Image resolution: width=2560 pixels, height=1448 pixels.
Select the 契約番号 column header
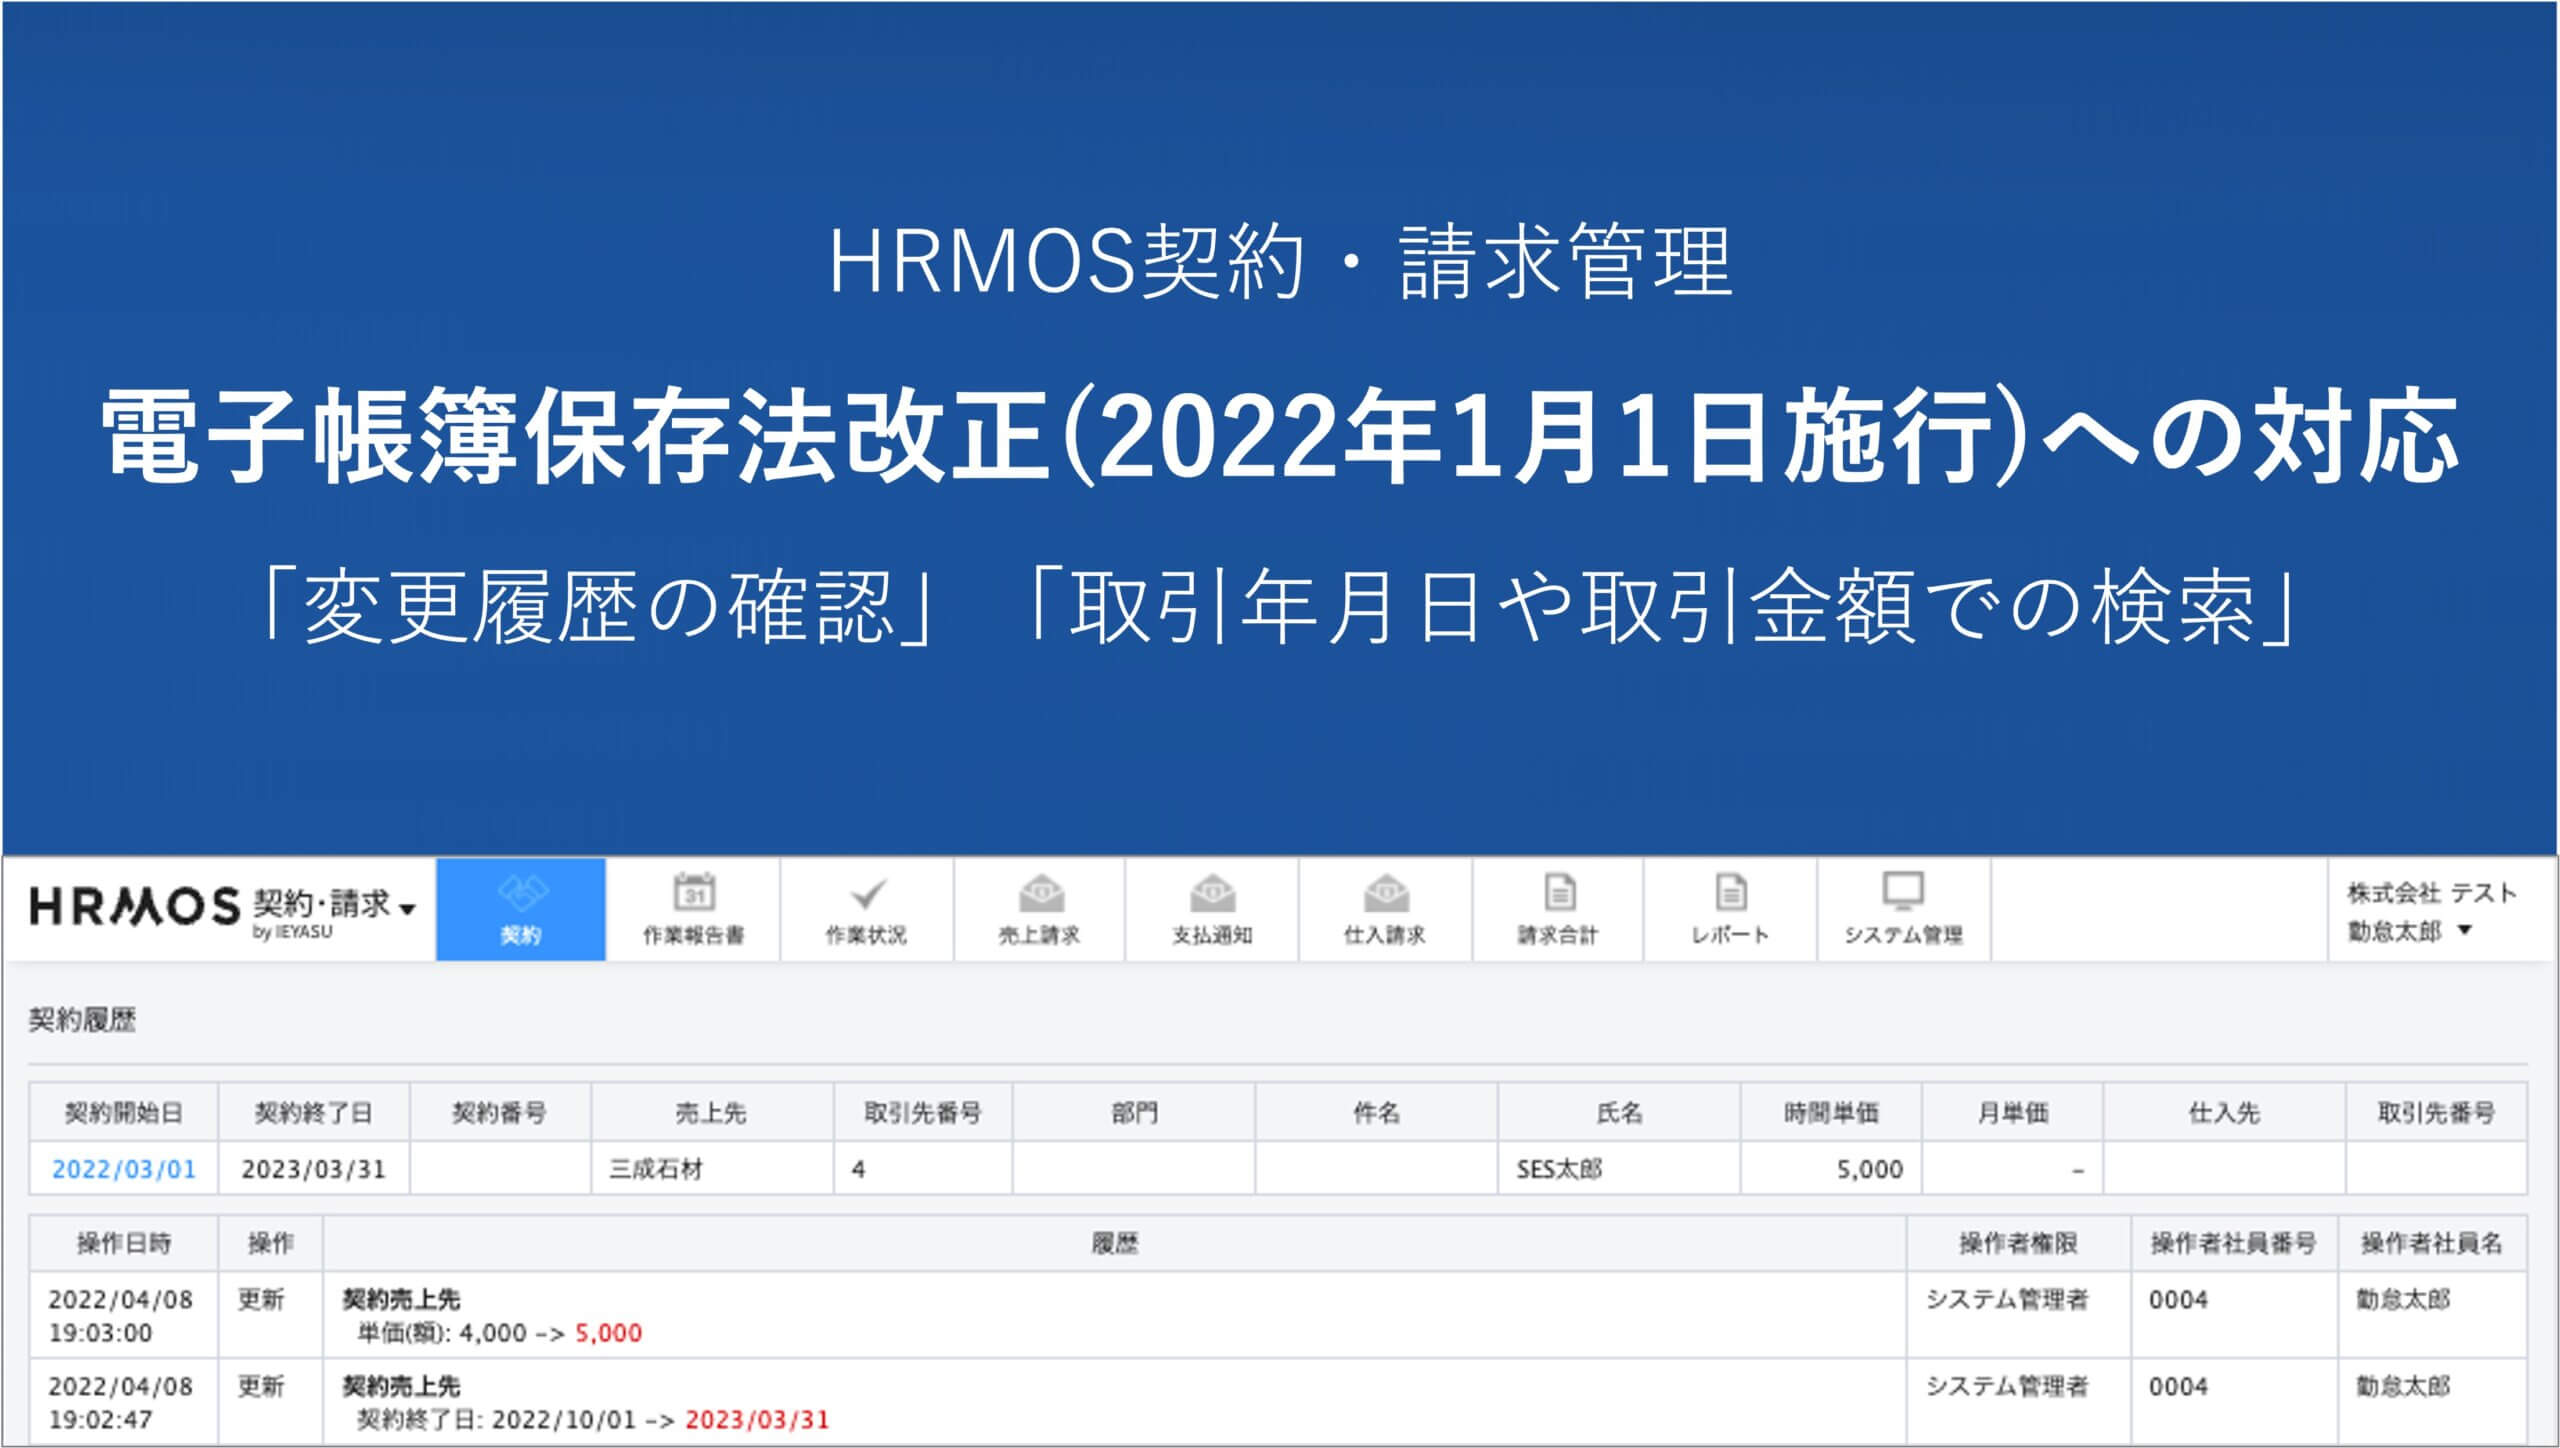(500, 1112)
